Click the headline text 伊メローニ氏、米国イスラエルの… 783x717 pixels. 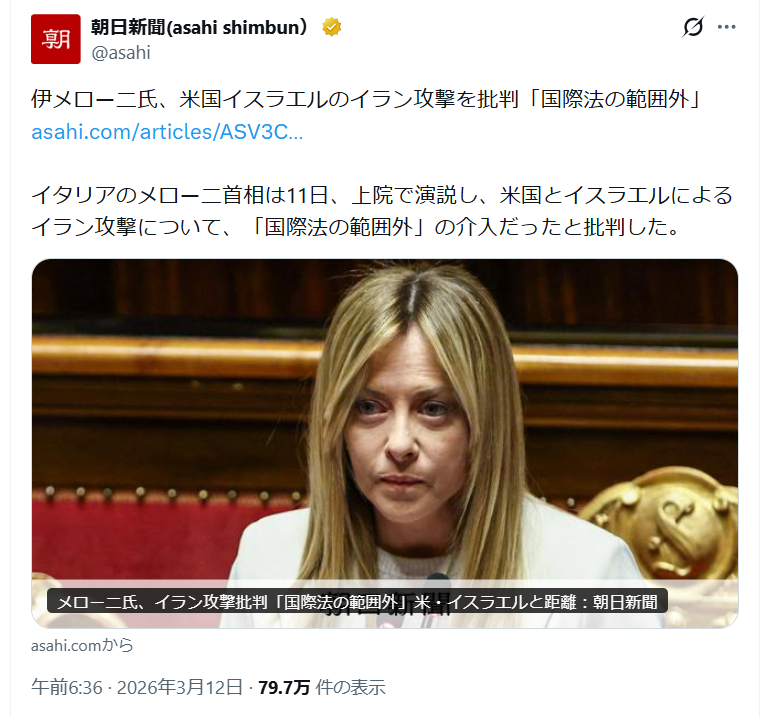point(367,99)
